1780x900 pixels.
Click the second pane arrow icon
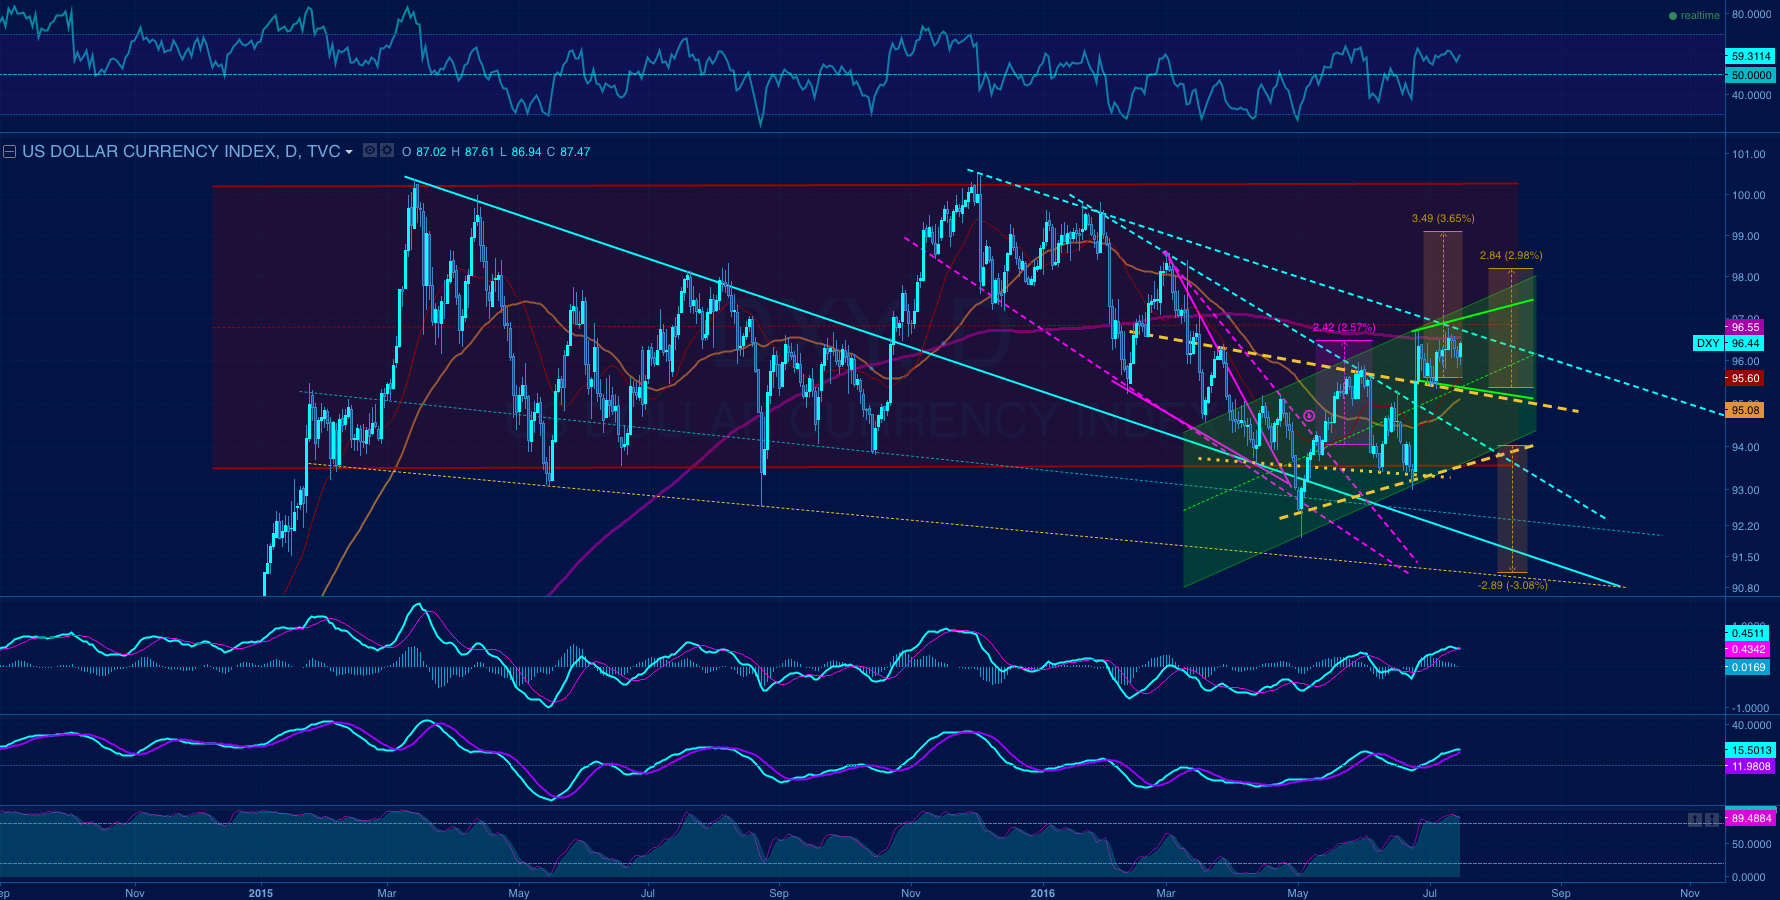point(1712,819)
